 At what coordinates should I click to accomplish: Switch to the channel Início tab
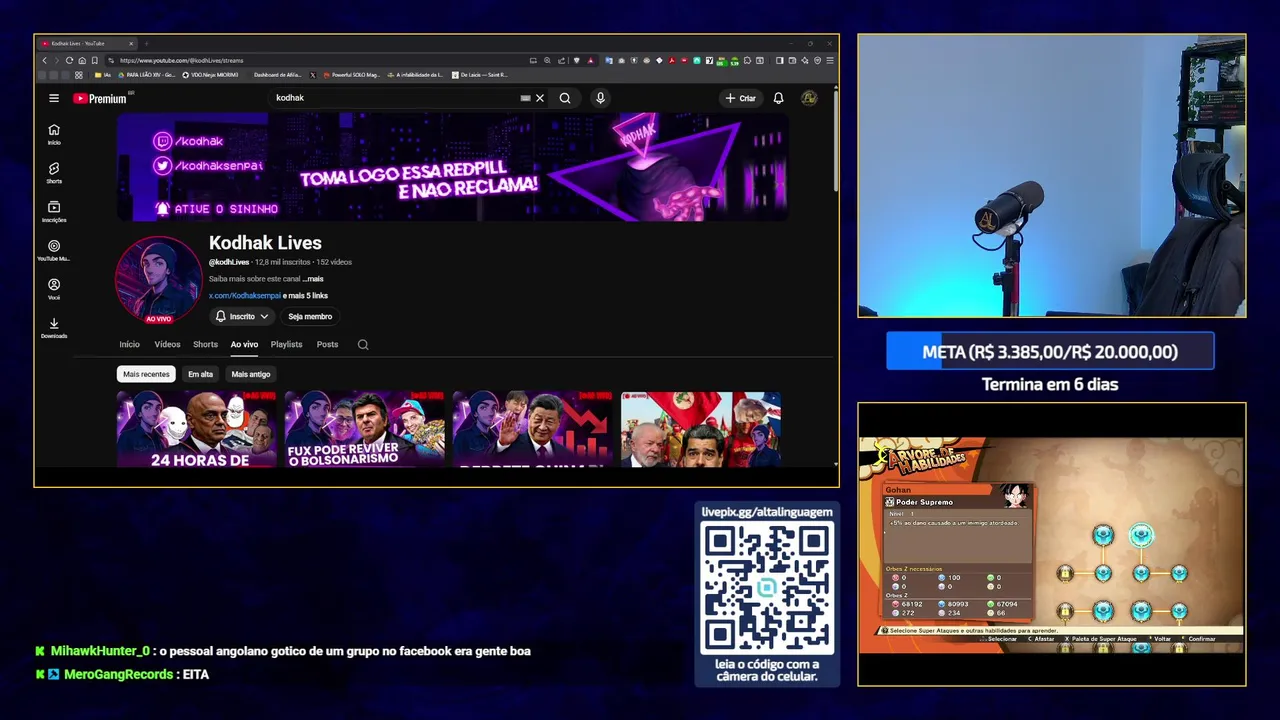(x=130, y=344)
